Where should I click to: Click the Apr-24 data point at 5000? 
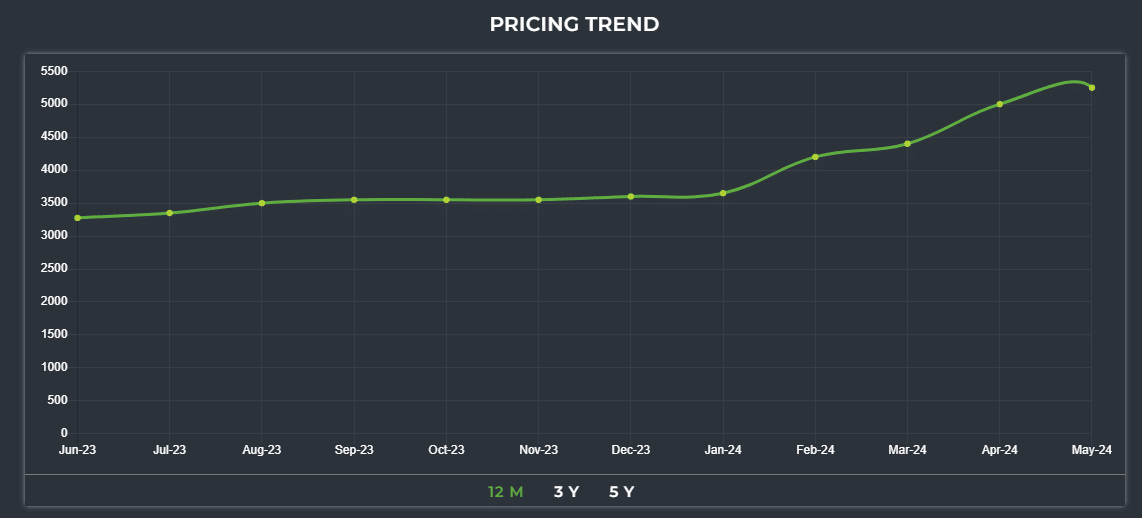tap(1000, 104)
